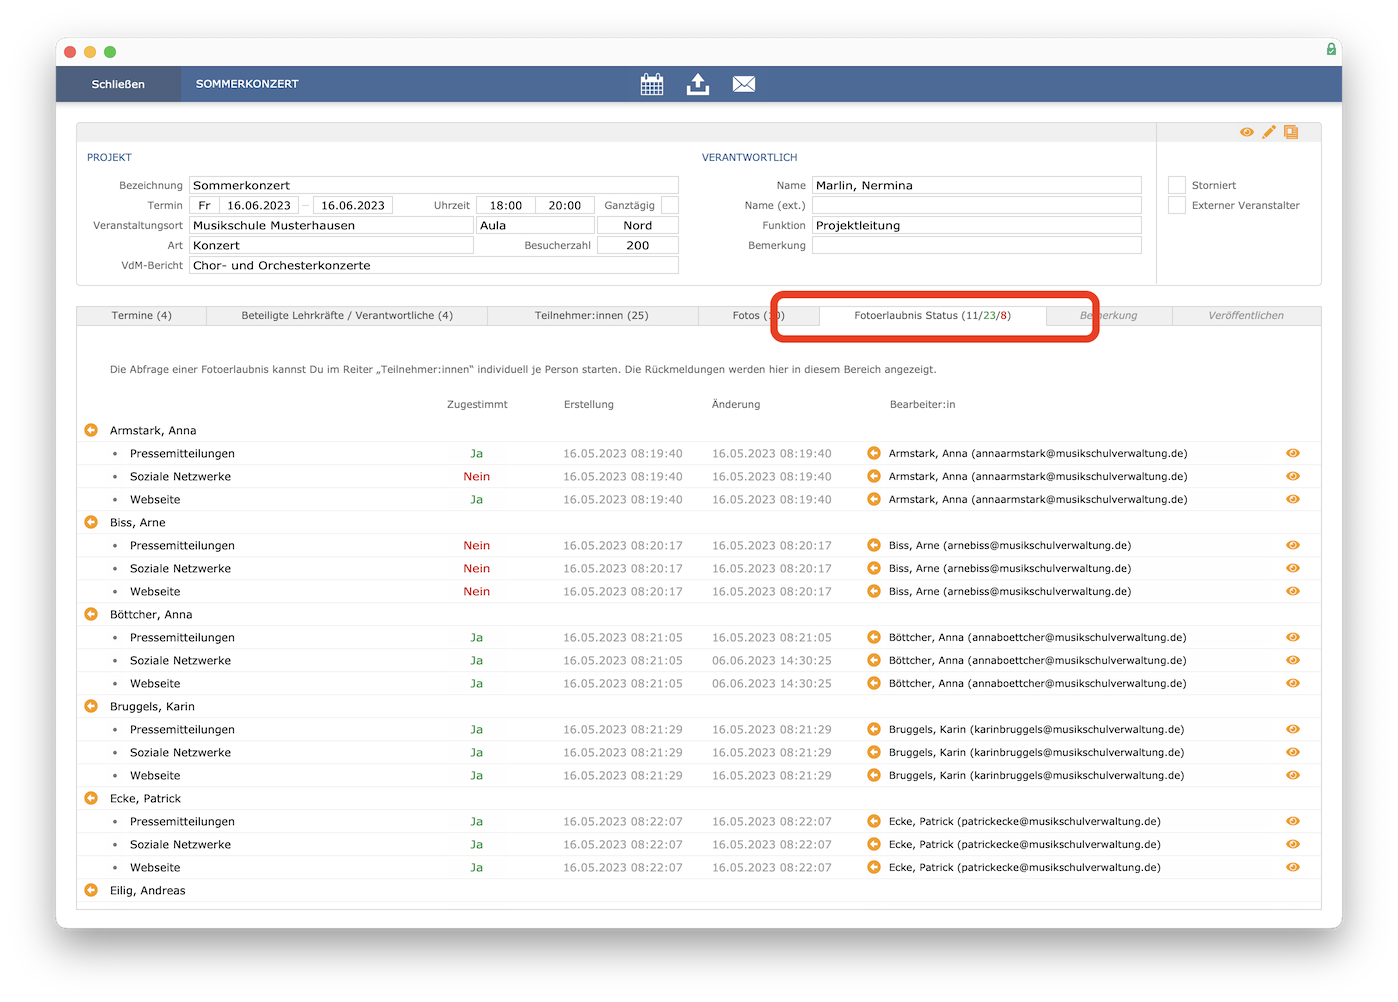Viewport: 1398px width, 1002px height.
Task: Click the Uhrzeit start field 18:00
Action: click(x=506, y=205)
